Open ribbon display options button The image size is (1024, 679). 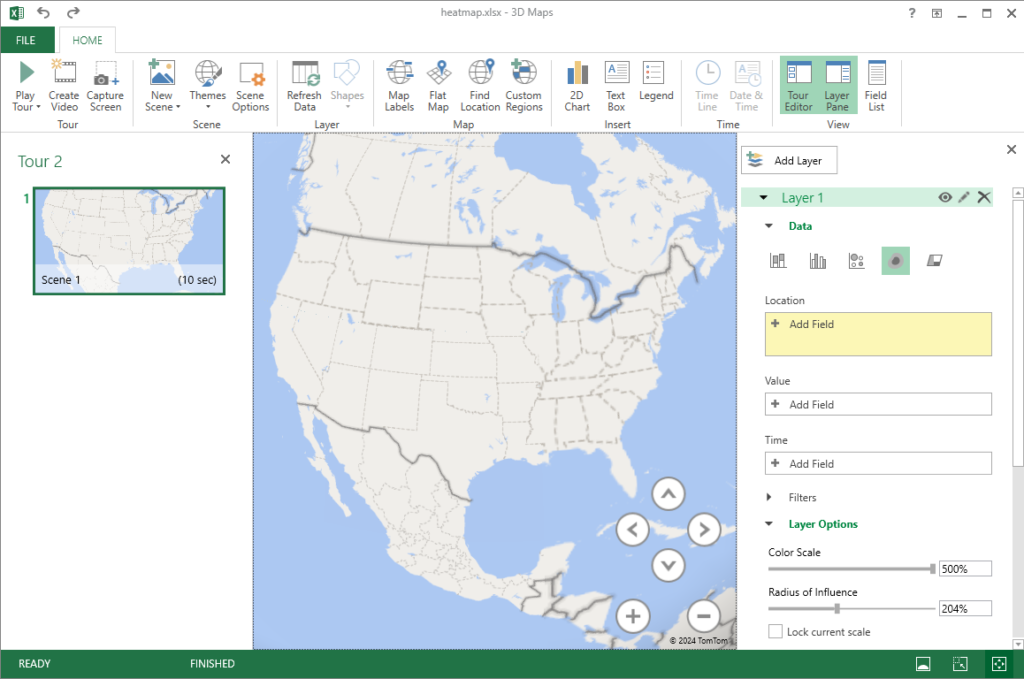pos(936,13)
